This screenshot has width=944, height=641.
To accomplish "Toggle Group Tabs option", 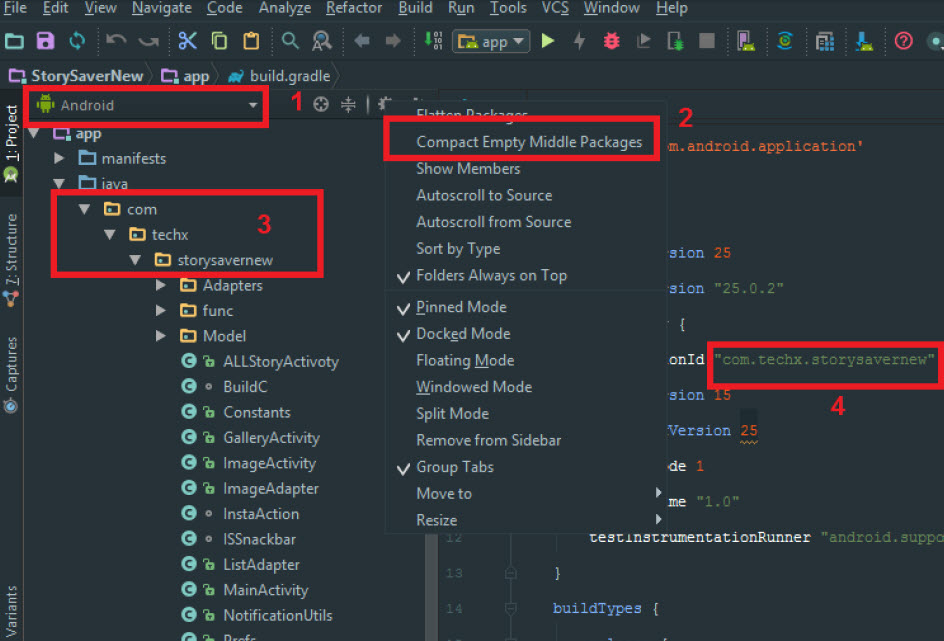I will point(455,467).
